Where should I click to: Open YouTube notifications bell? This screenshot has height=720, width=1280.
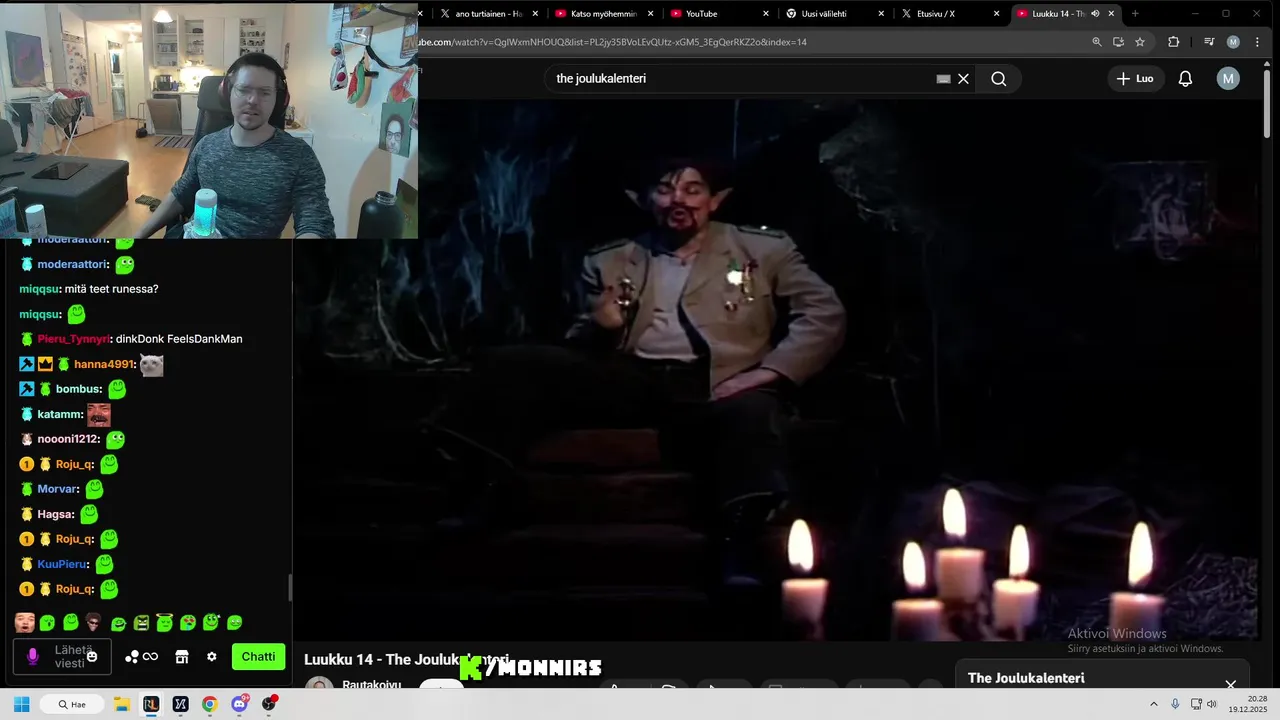1185,79
